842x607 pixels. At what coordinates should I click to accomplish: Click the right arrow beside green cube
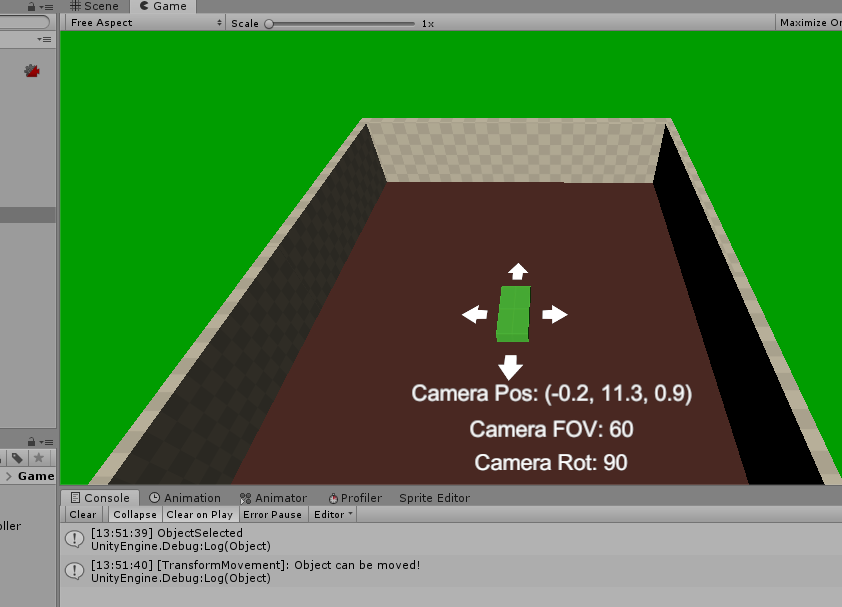tap(554, 314)
